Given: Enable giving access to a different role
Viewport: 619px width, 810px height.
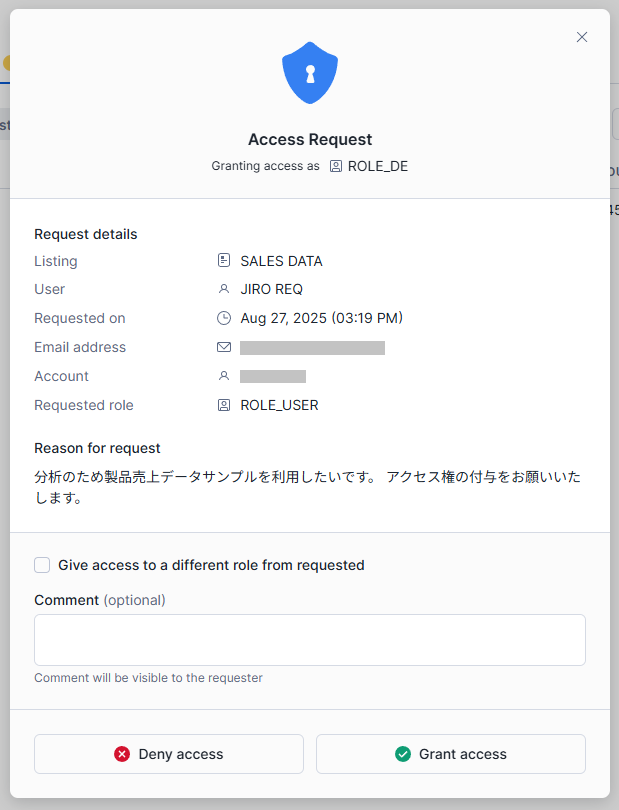Looking at the screenshot, I should 42,565.
